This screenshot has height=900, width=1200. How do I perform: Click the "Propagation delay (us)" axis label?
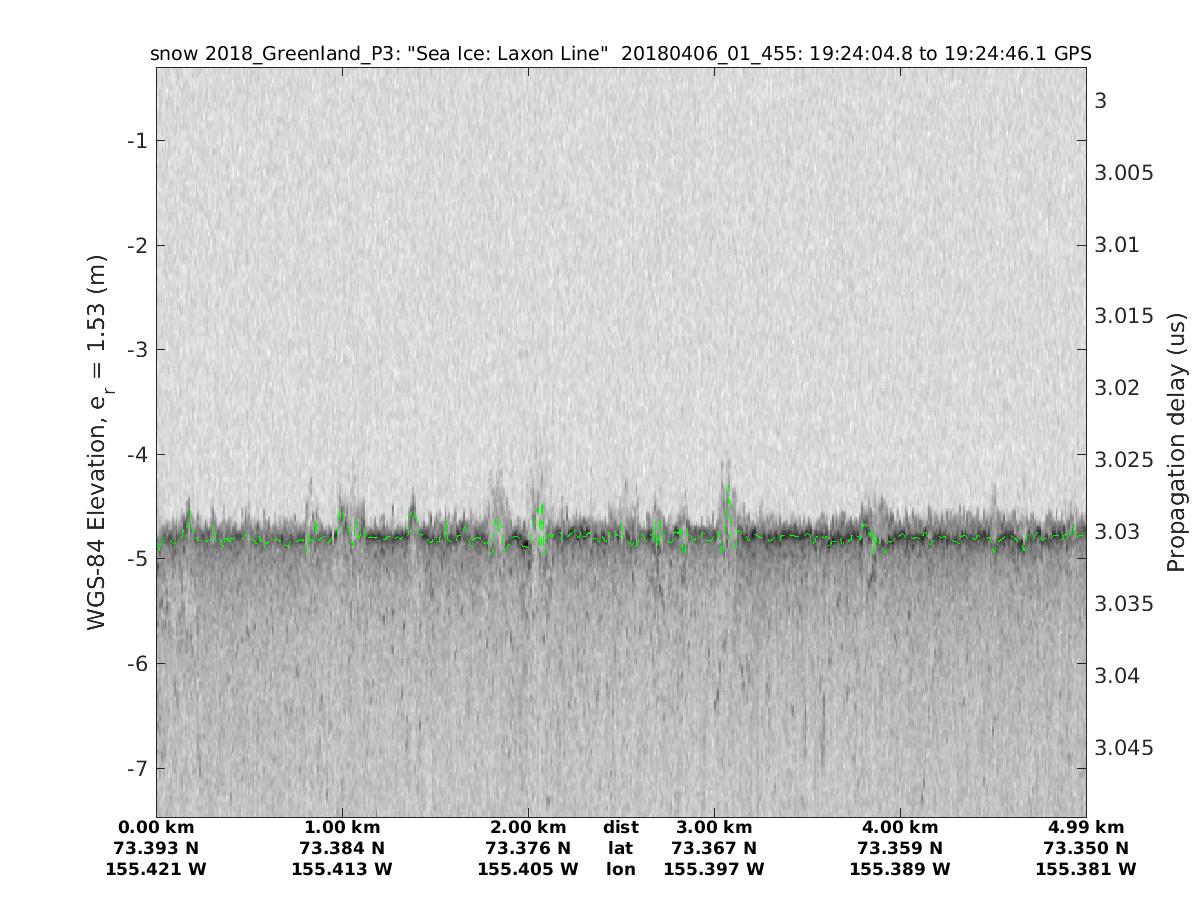(x=1176, y=441)
